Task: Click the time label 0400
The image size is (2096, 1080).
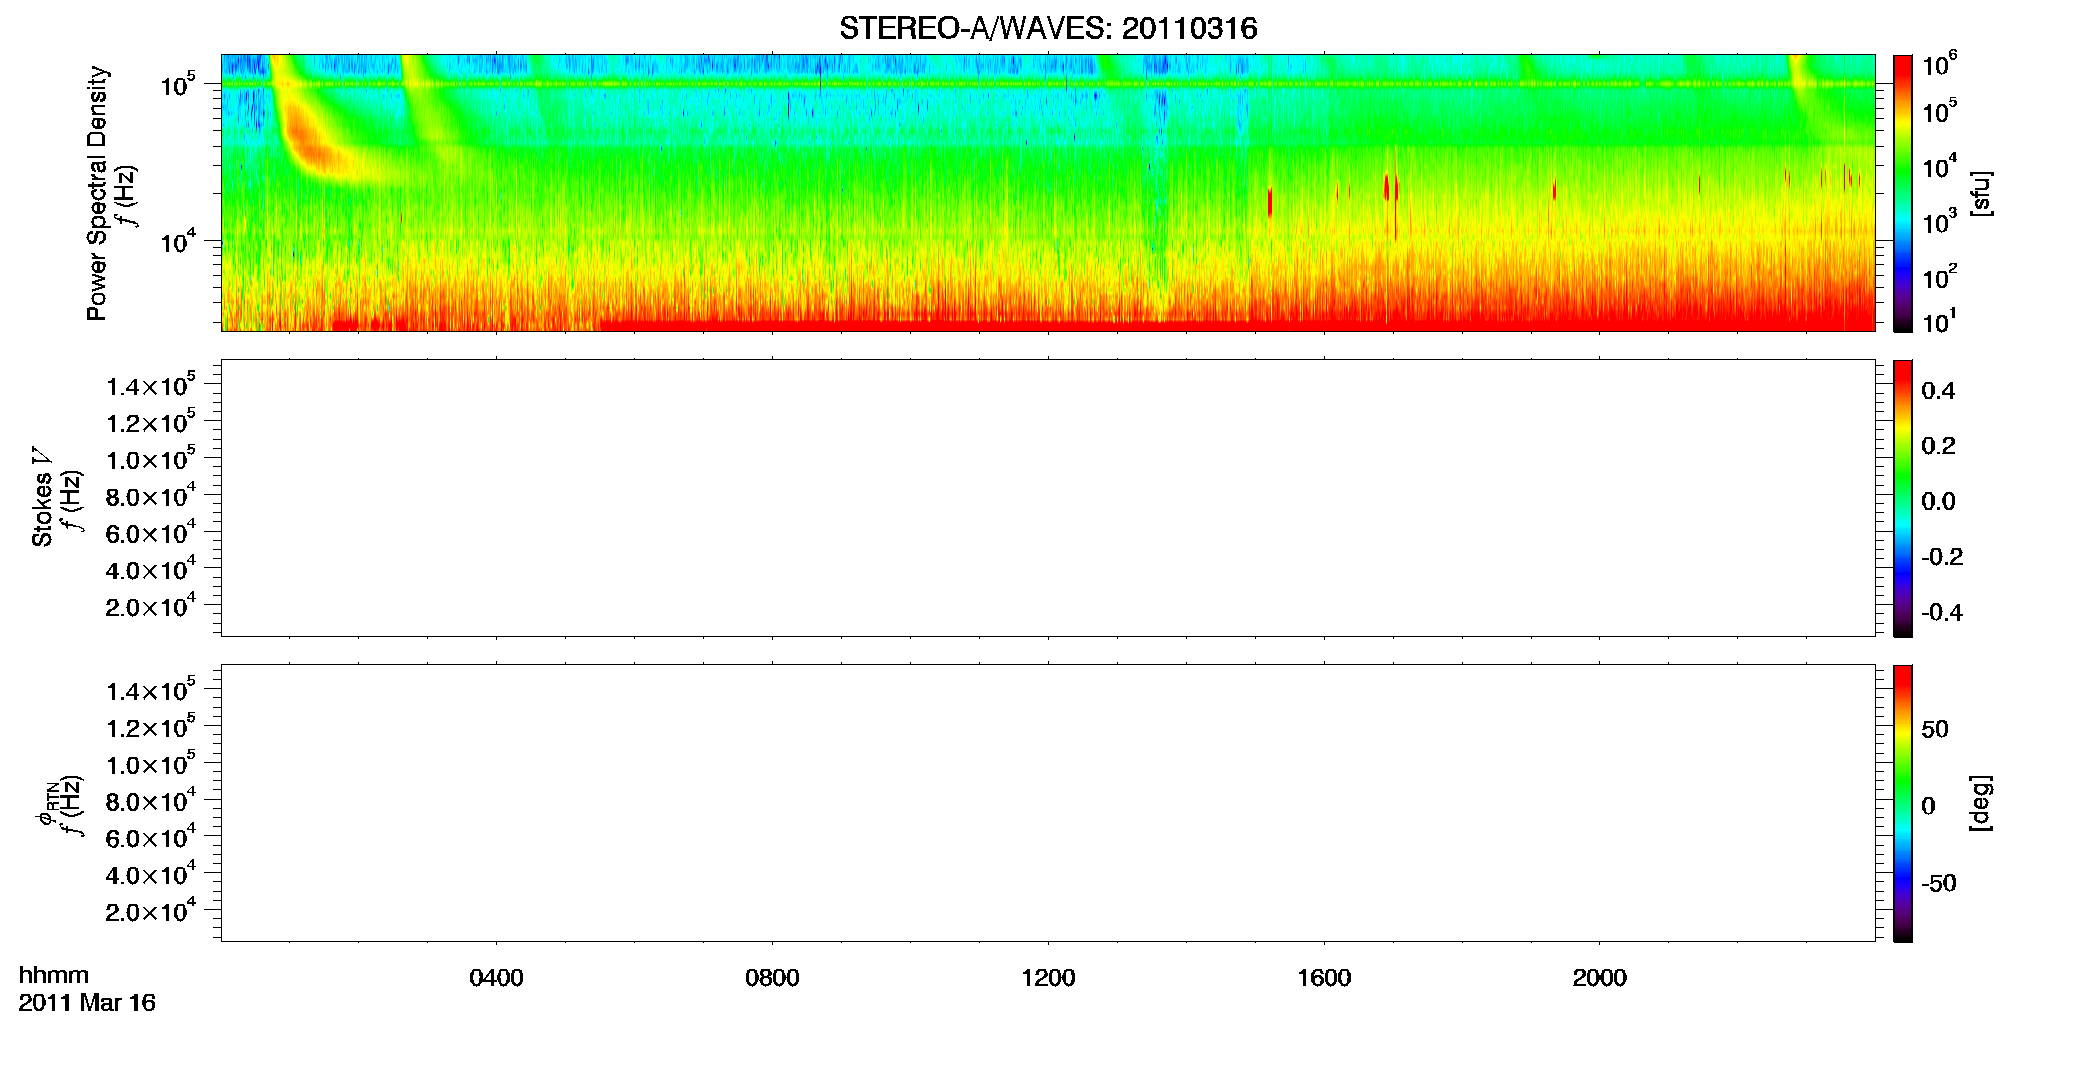Action: pos(496,978)
